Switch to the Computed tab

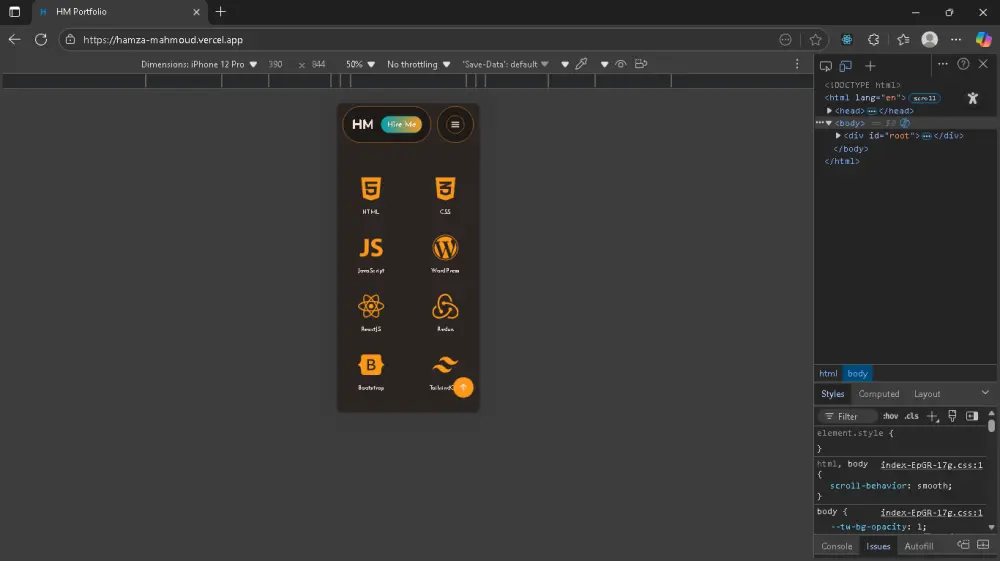click(878, 394)
